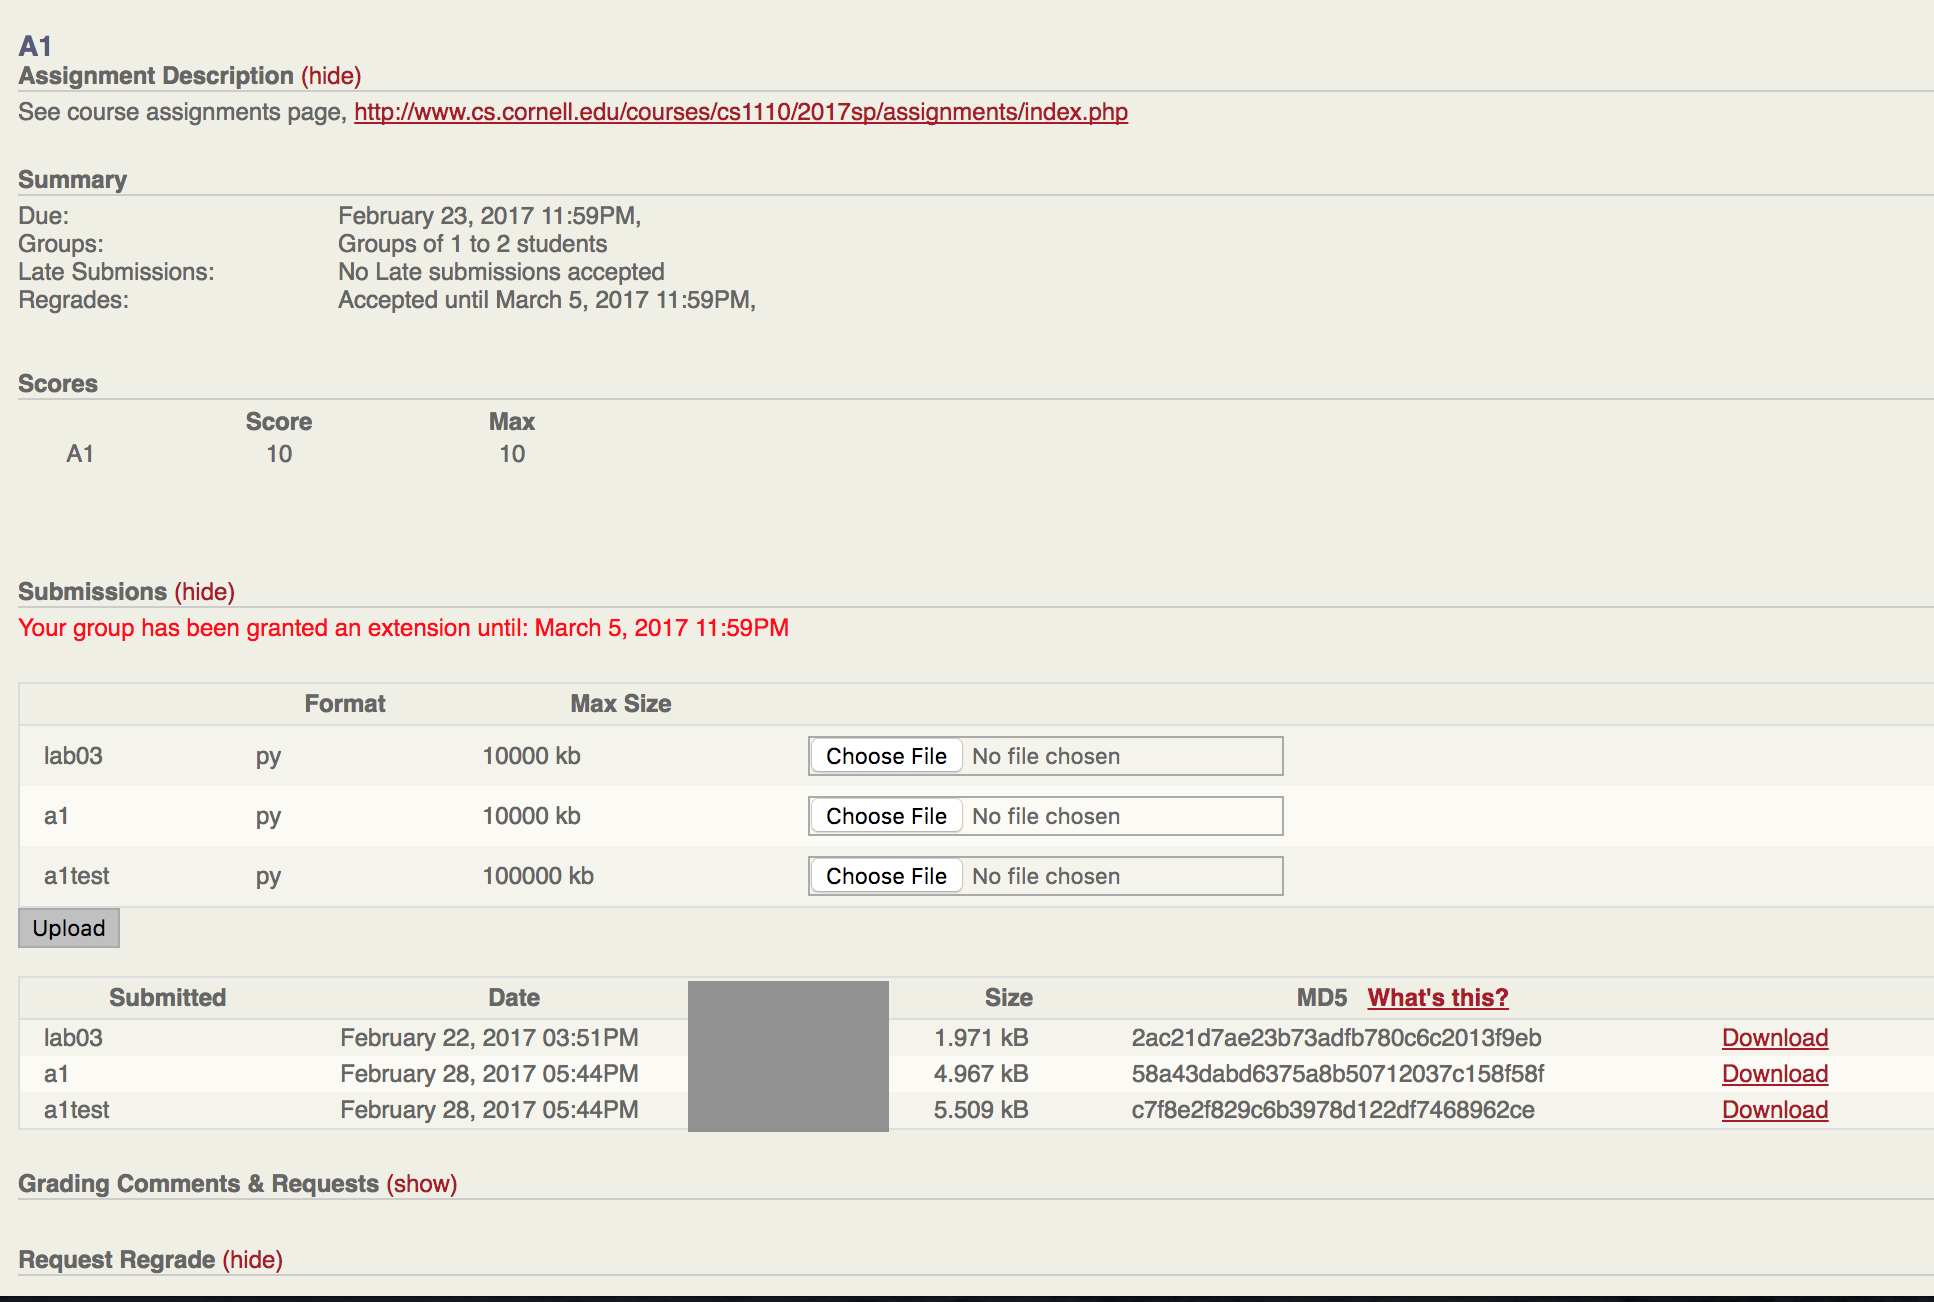Click the lab03 MD5 hash text
The height and width of the screenshot is (1302, 1934).
click(1336, 1038)
